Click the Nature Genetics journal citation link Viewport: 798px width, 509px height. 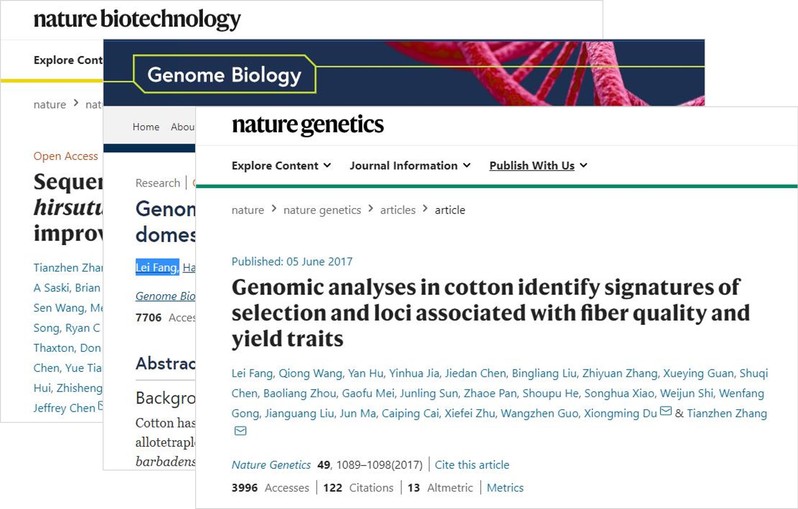click(271, 465)
